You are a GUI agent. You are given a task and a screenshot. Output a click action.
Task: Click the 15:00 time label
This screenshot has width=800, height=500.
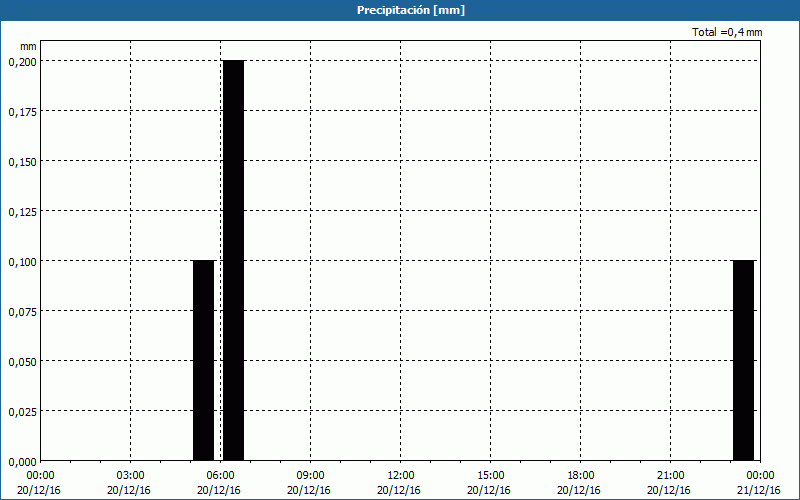pos(490,476)
